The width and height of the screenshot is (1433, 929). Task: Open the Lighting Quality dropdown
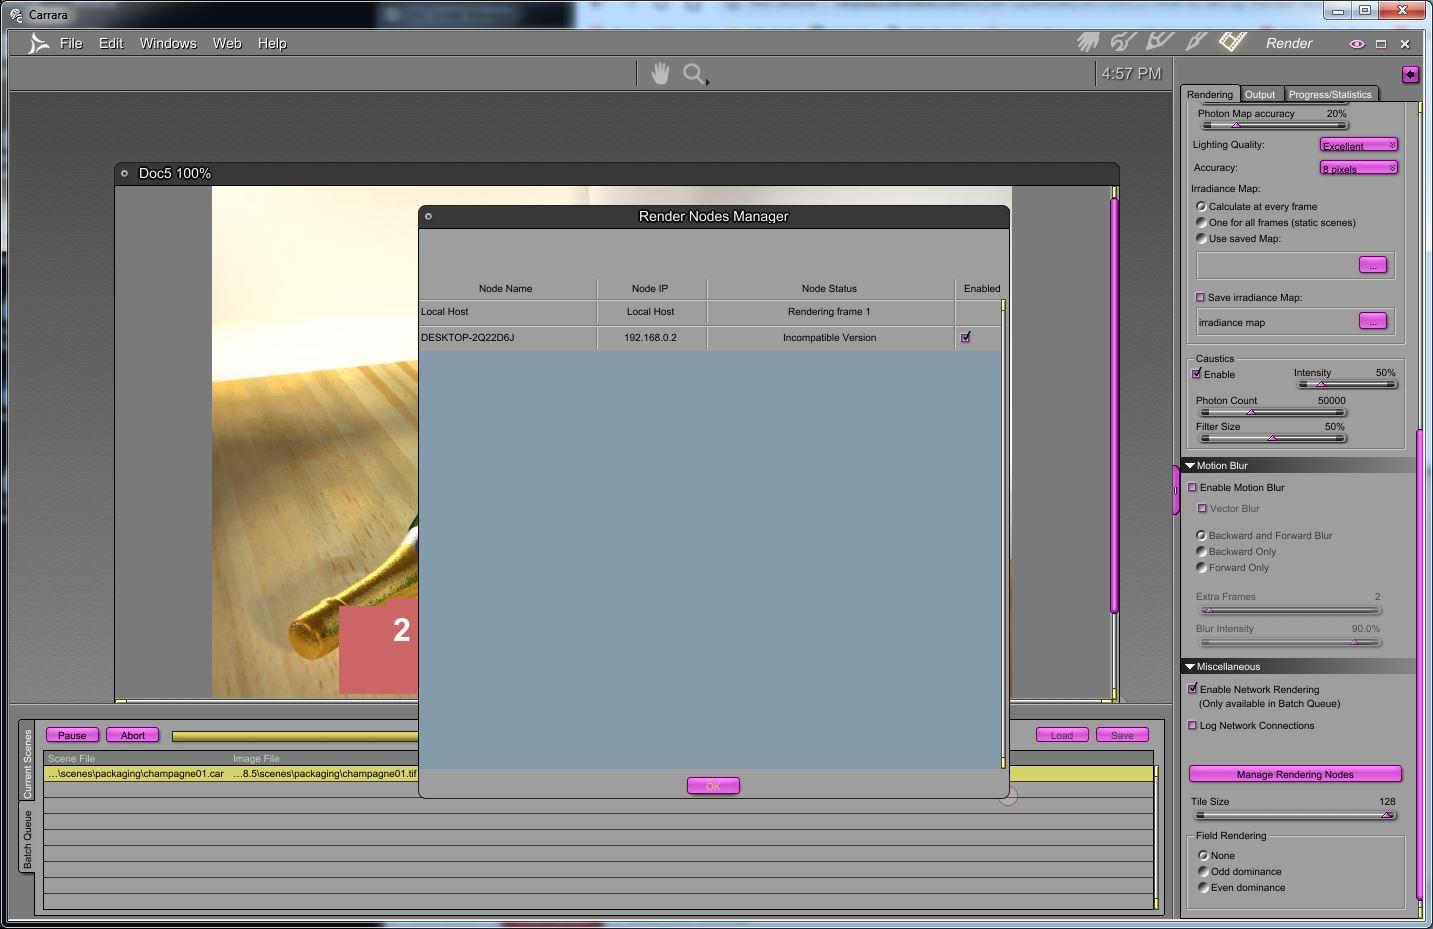coord(1358,145)
